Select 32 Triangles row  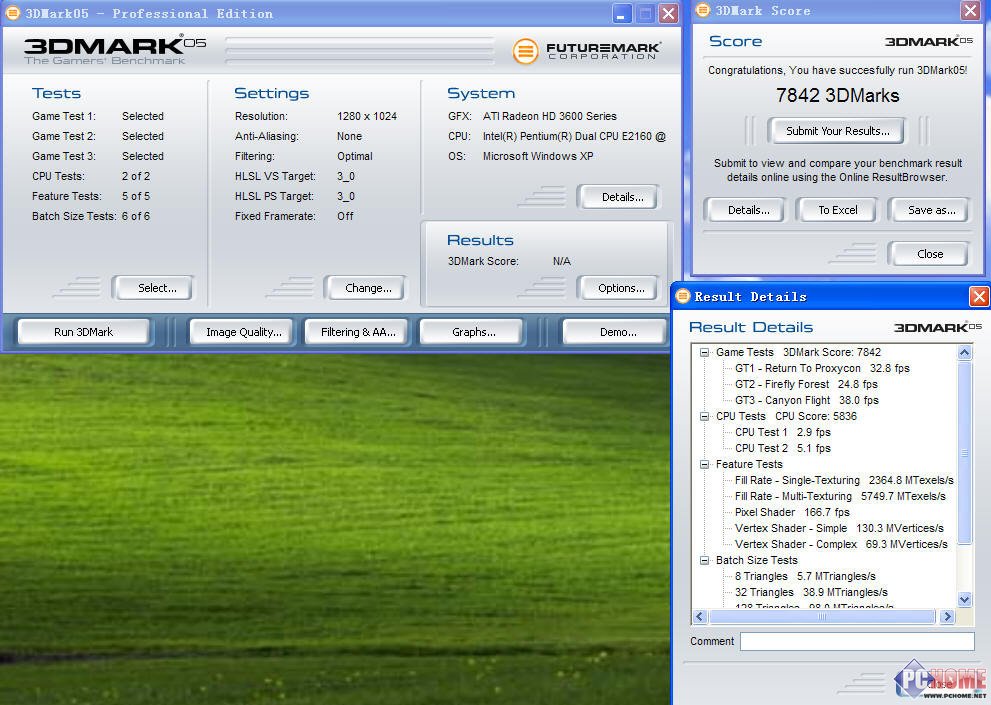click(811, 592)
